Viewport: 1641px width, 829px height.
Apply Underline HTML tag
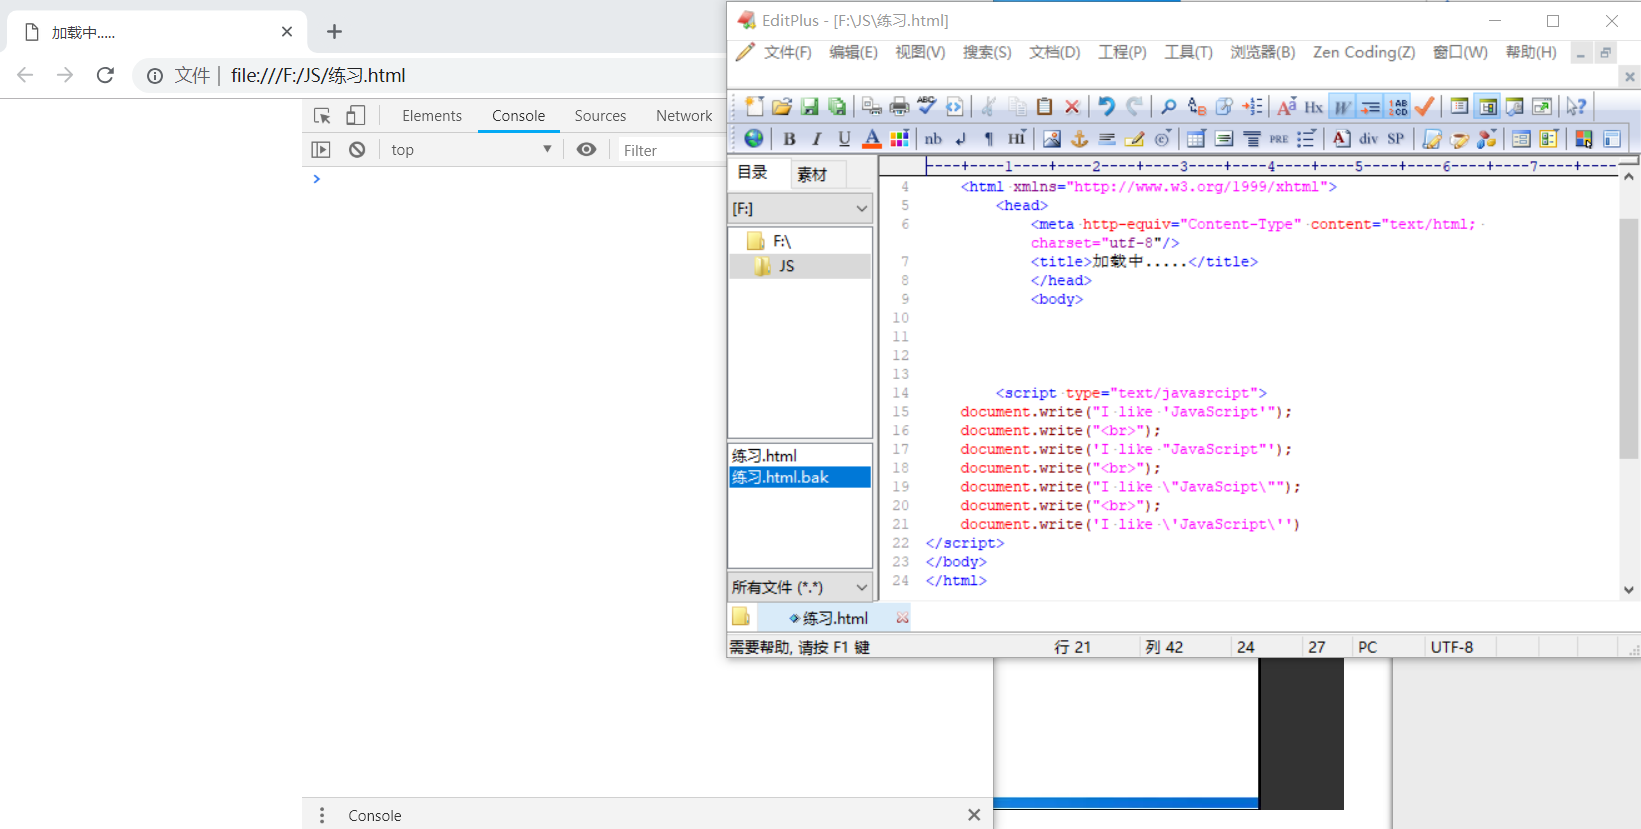click(x=844, y=138)
